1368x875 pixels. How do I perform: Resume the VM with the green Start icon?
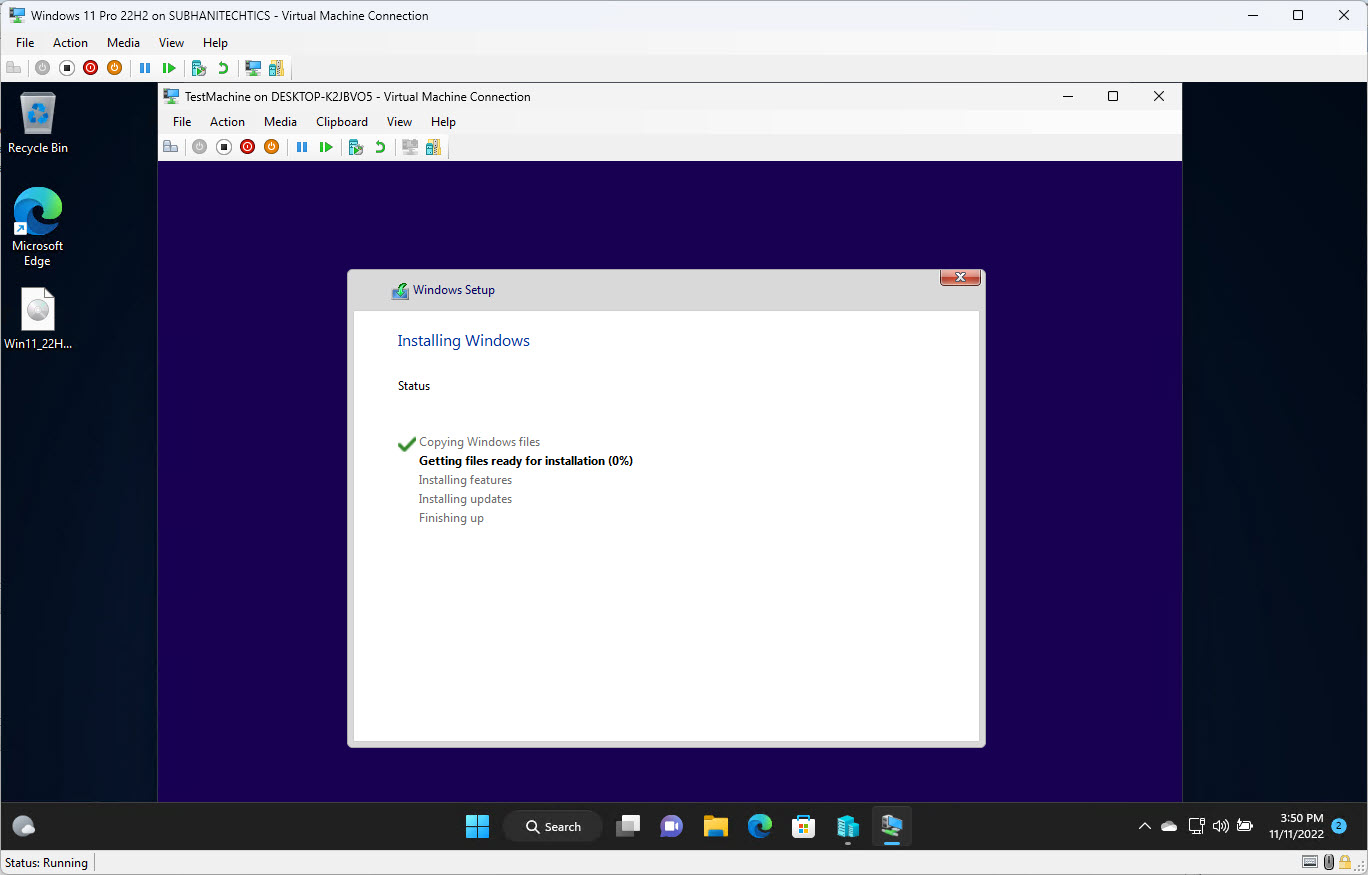click(326, 146)
